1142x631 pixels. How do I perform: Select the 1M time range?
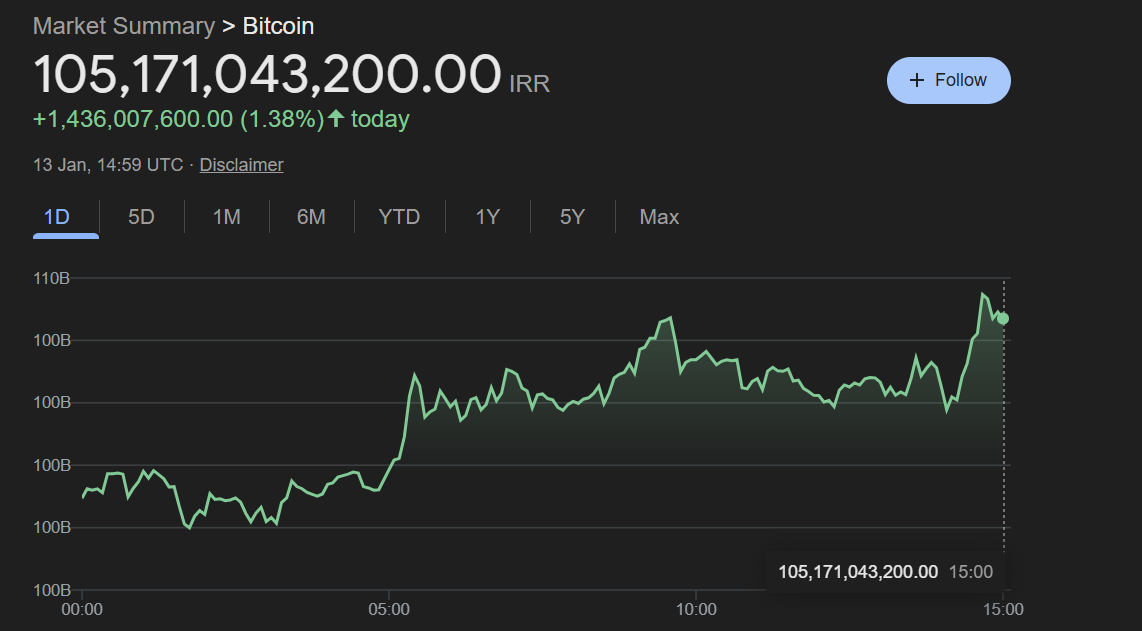226,216
